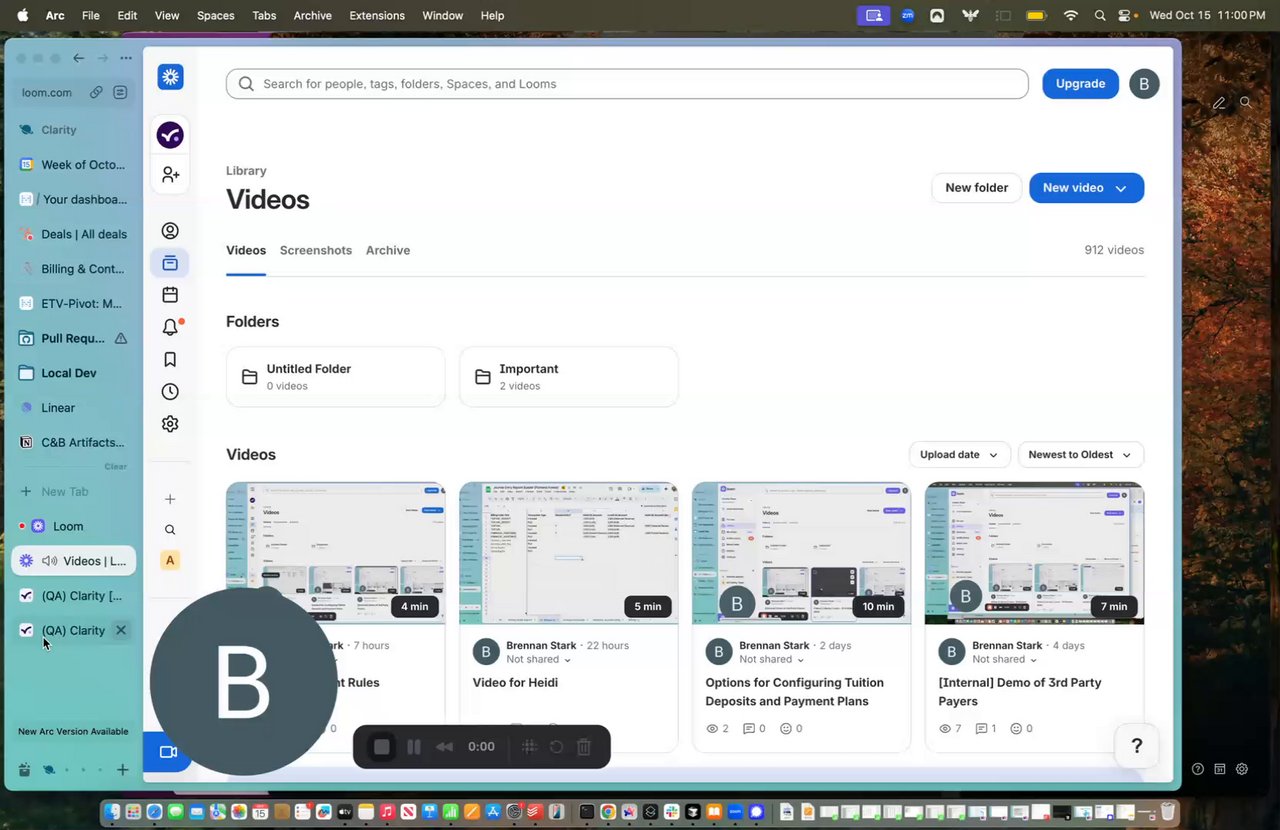
Task: Click Wi-Fi icon in menu bar
Action: click(1071, 15)
